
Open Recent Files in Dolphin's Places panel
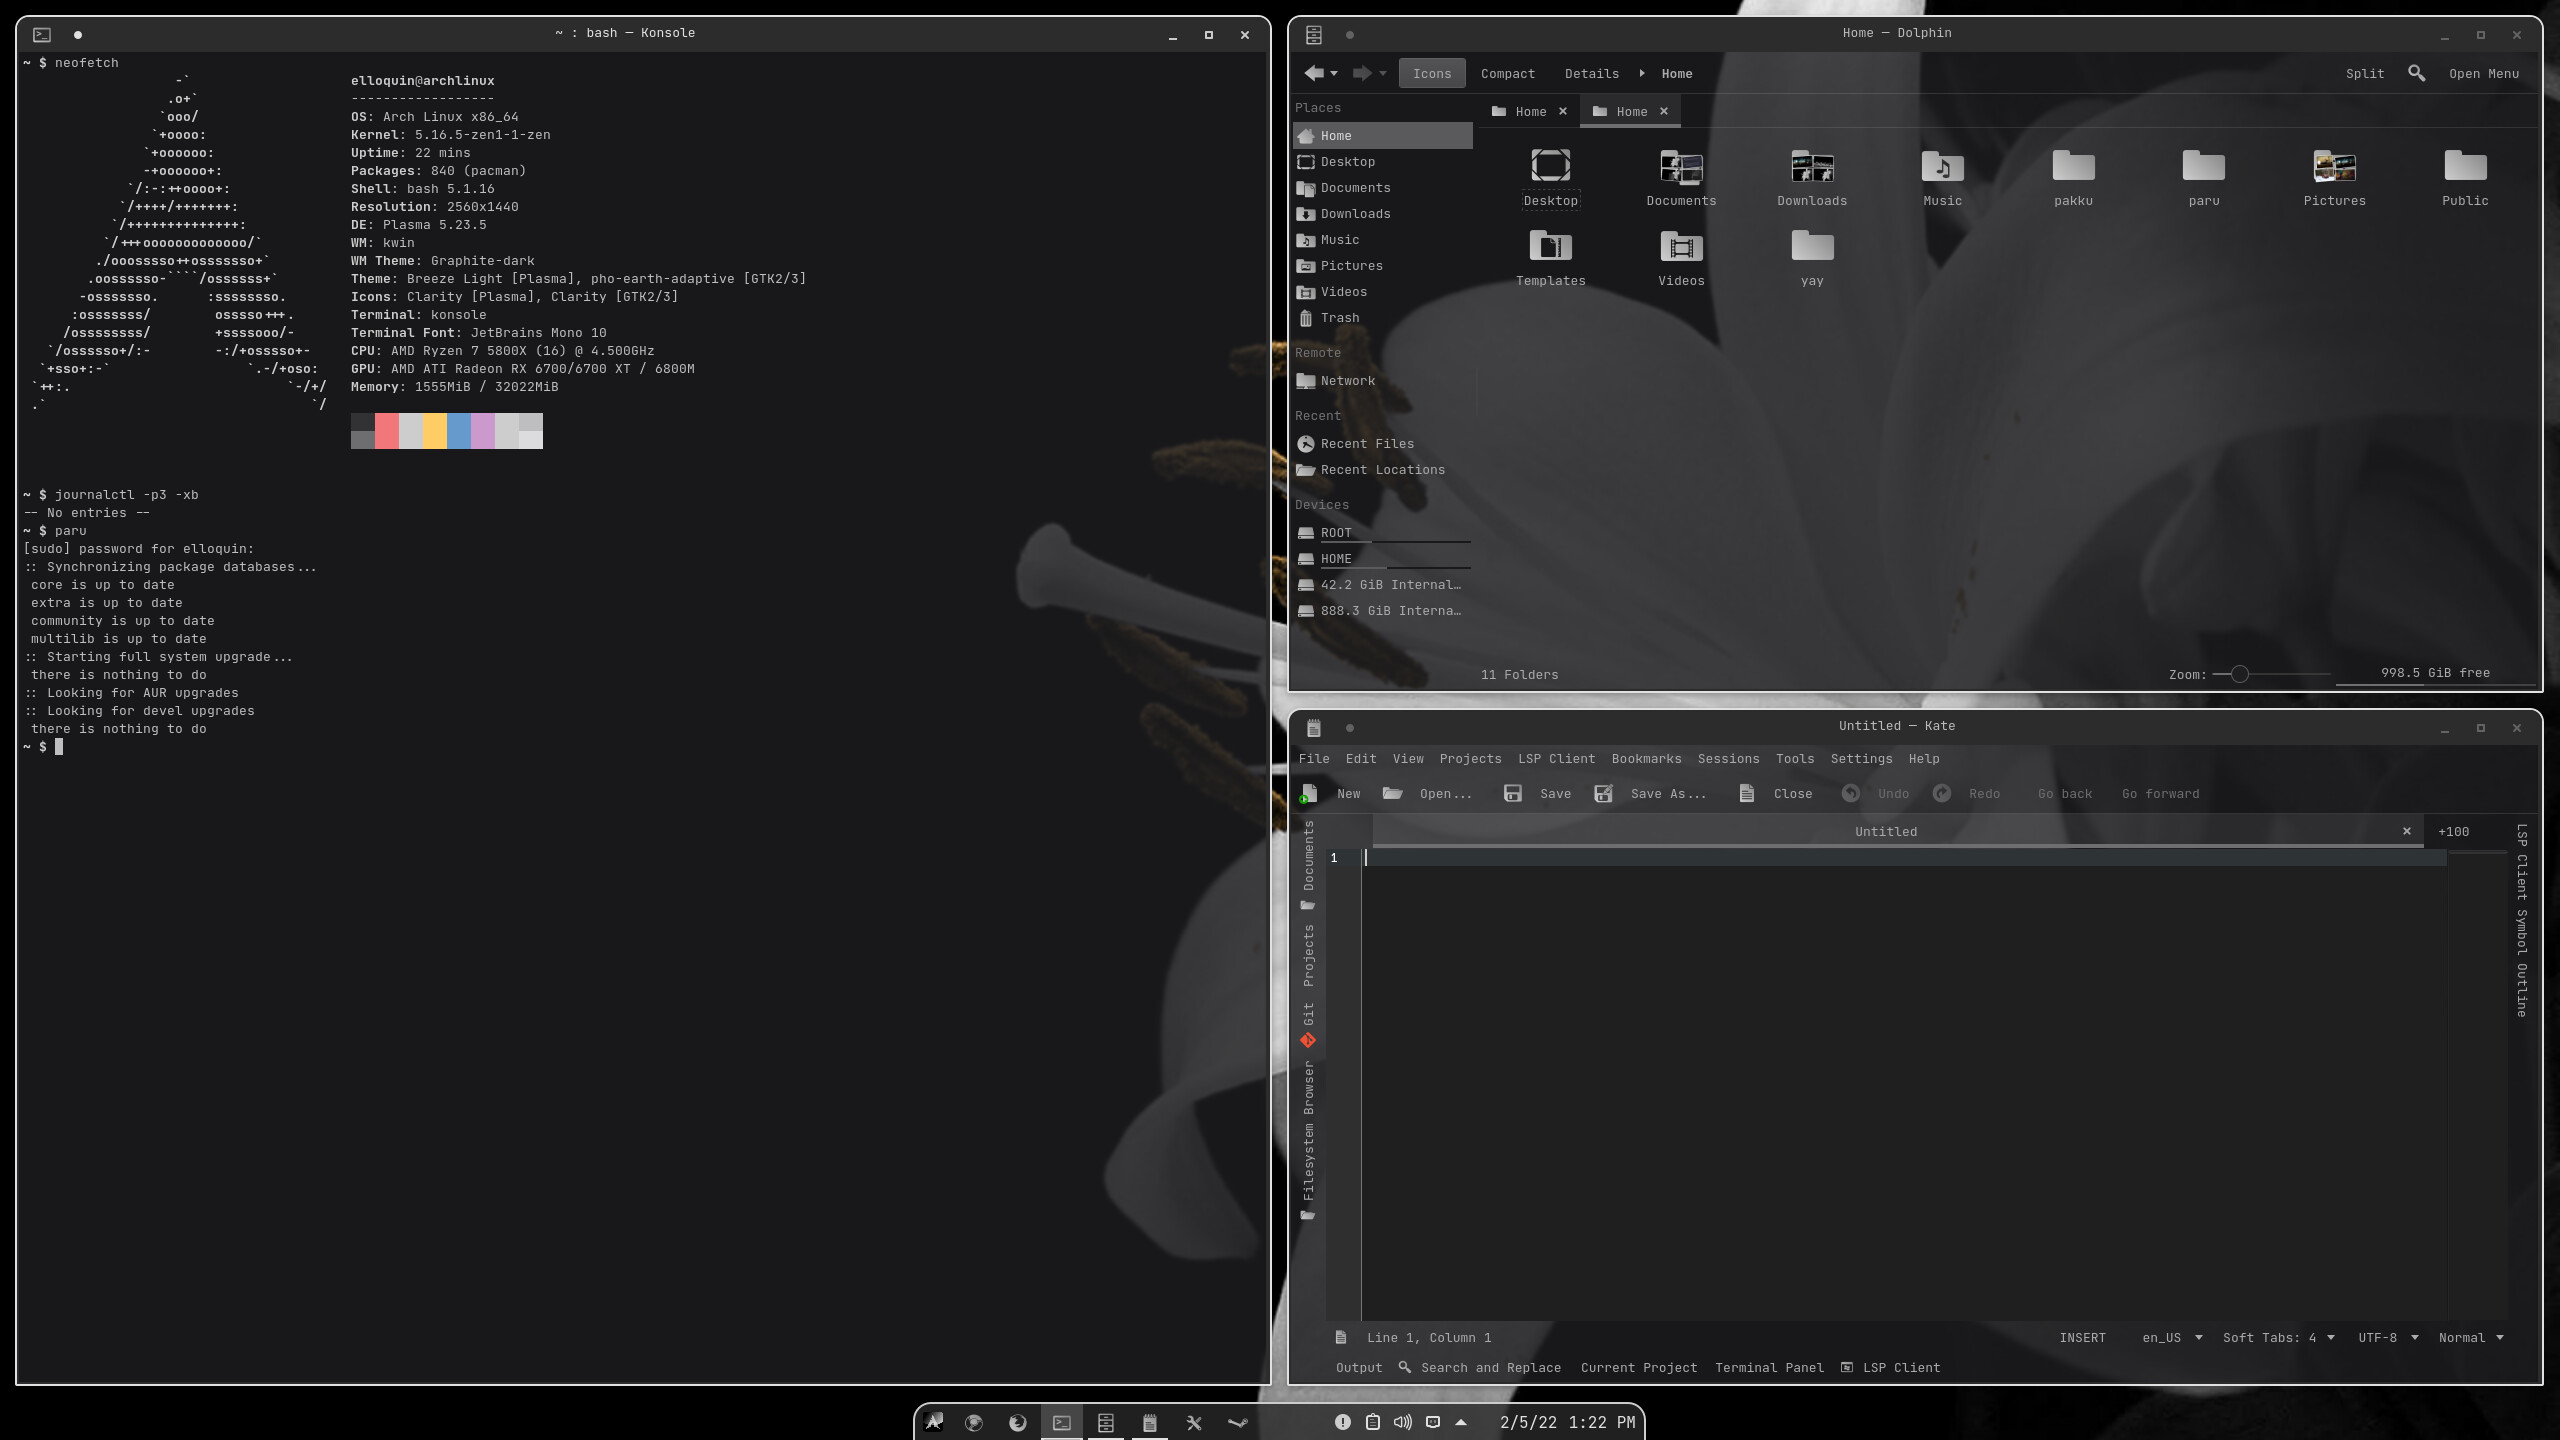point(1382,444)
